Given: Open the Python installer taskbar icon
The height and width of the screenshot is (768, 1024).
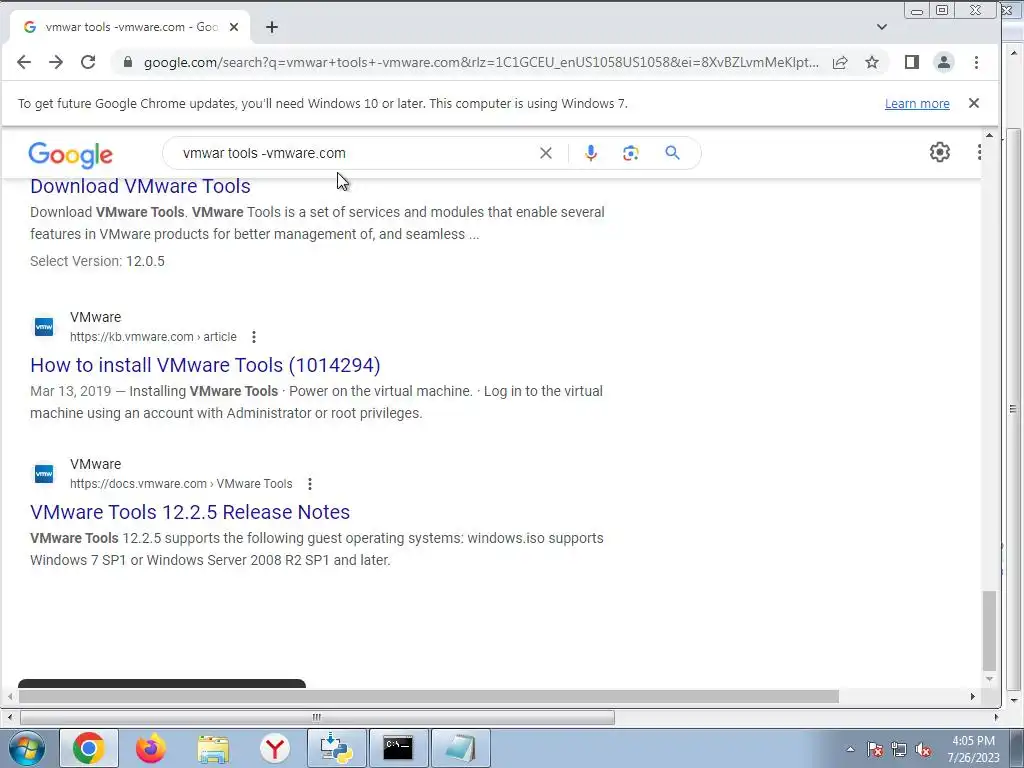Looking at the screenshot, I should tap(337, 748).
